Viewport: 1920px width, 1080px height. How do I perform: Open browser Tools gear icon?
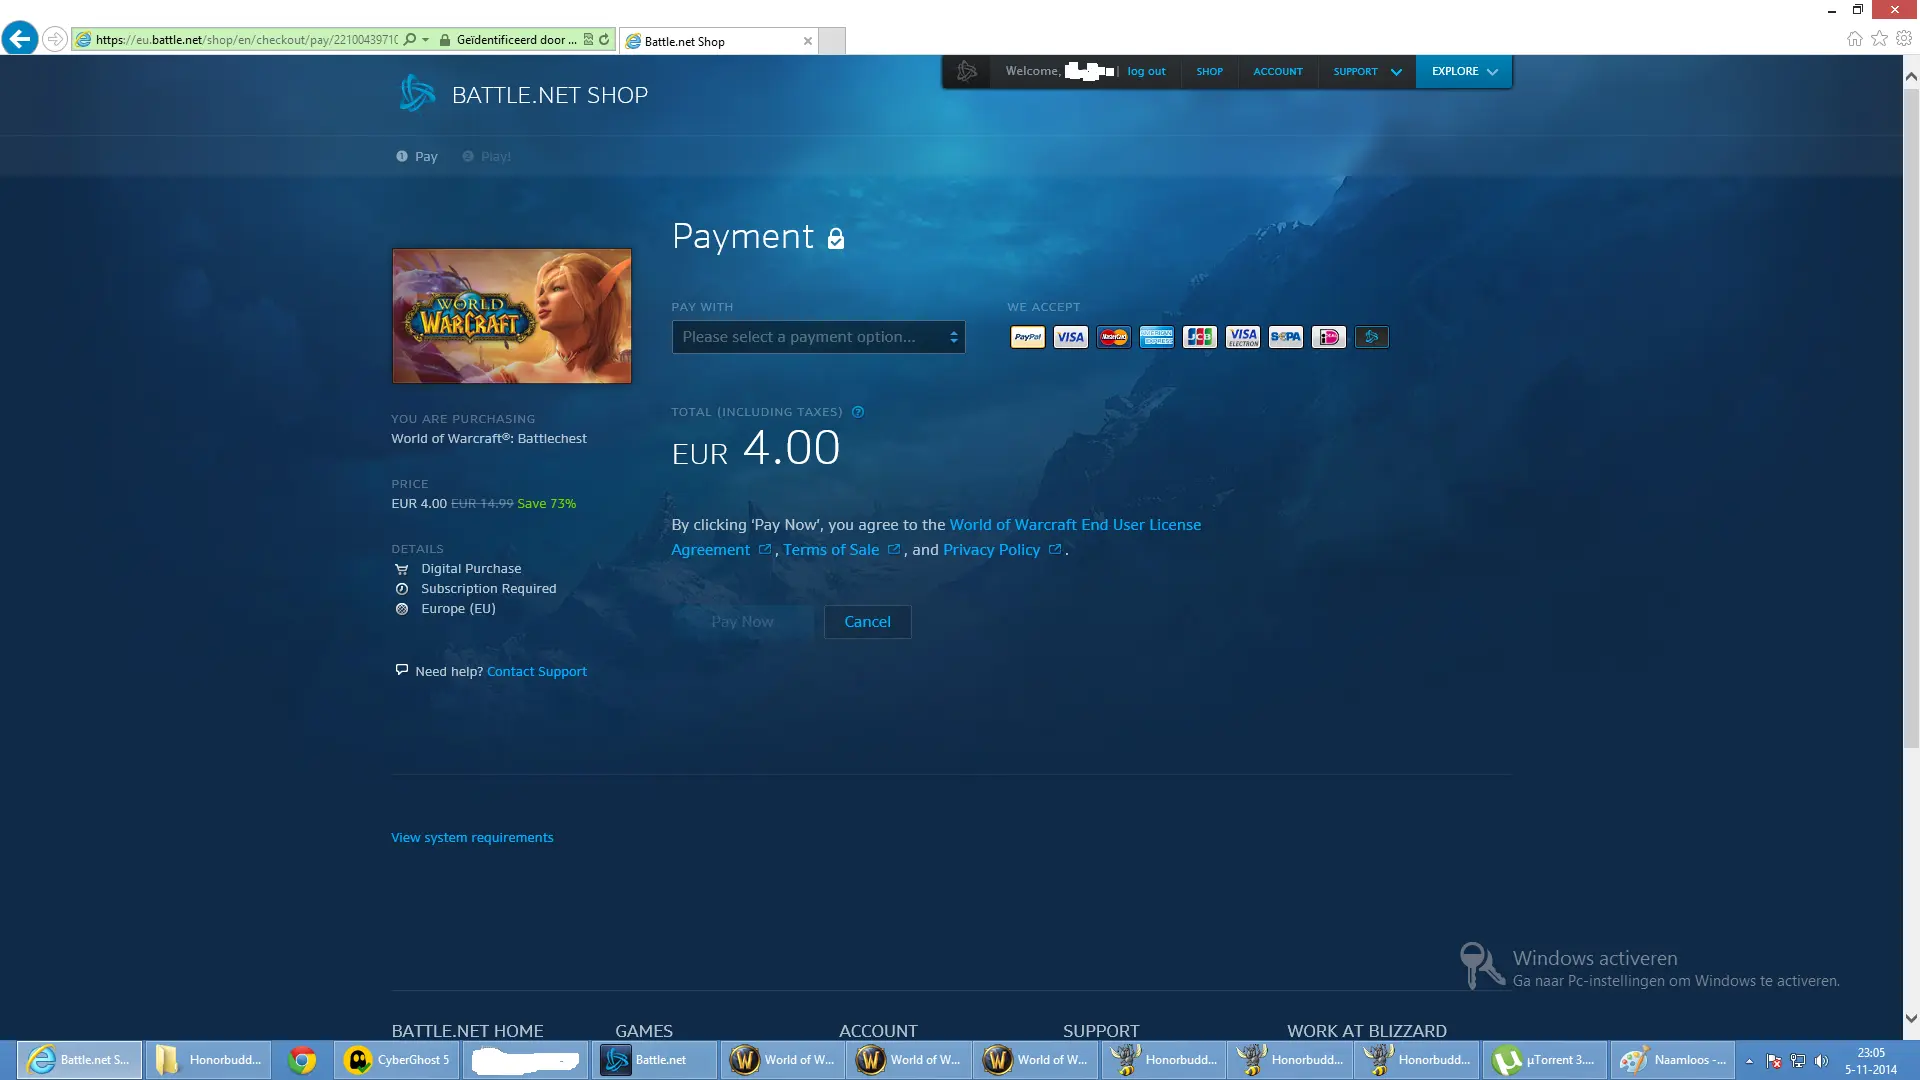(1904, 39)
